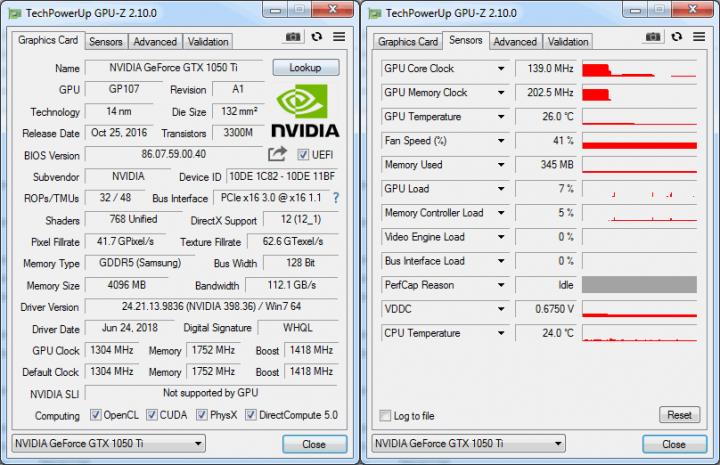Open the GPU Core Clock sensor dropdown
This screenshot has height=465, width=720.
501,69
